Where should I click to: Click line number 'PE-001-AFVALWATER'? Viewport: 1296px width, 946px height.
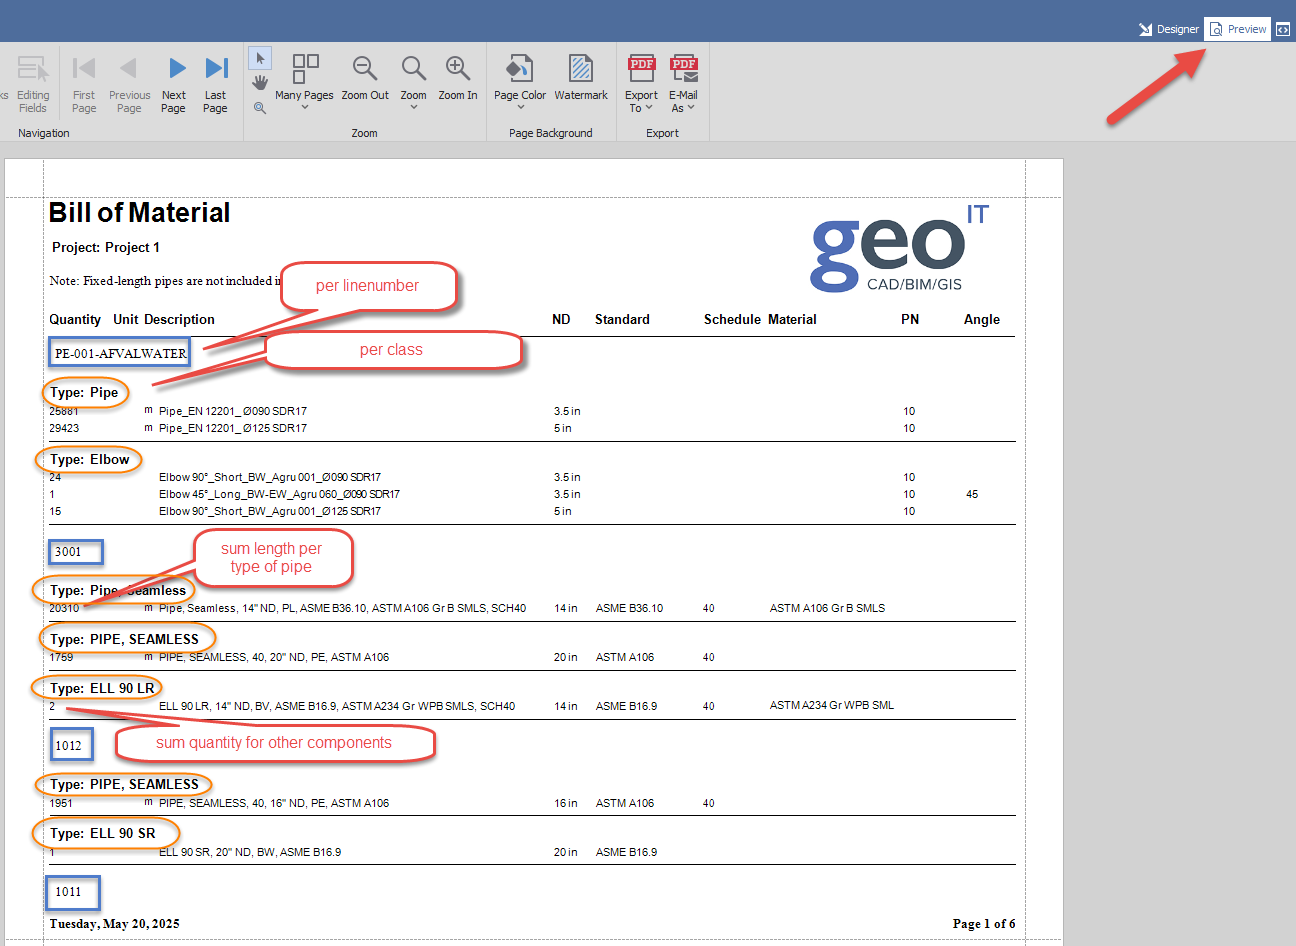point(120,353)
